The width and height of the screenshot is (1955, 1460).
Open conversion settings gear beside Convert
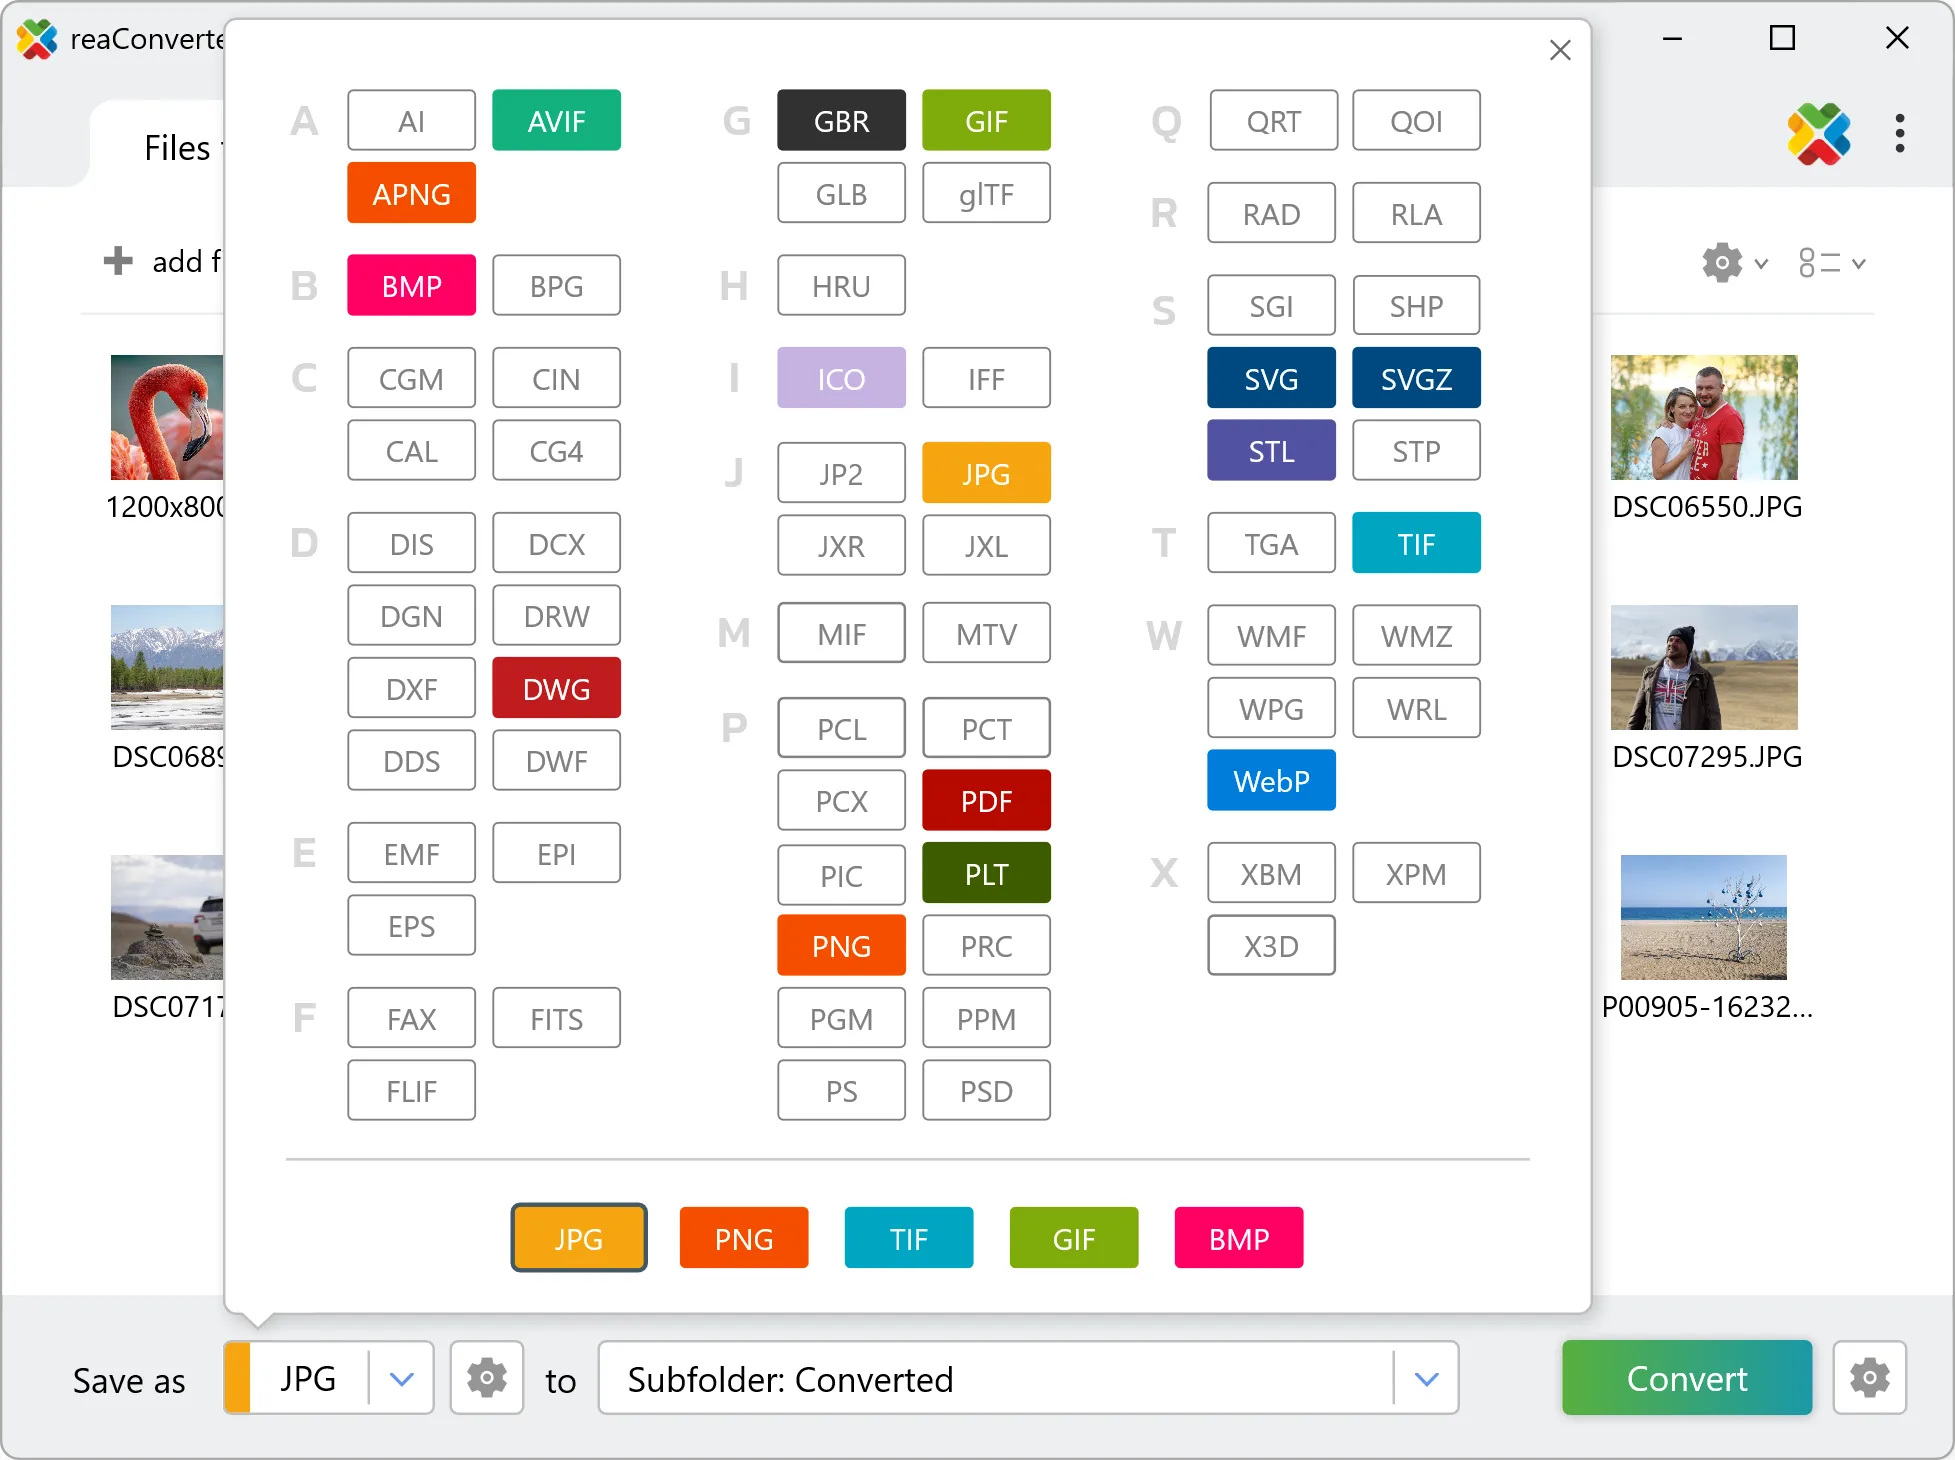click(x=1869, y=1378)
